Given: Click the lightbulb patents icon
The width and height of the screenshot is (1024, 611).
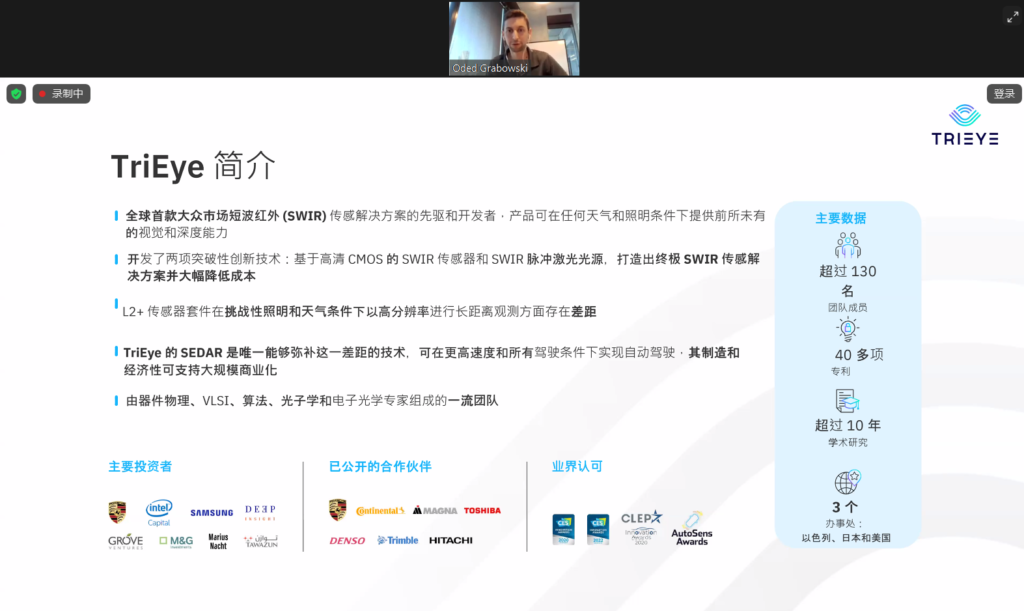Looking at the screenshot, I should point(847,329).
